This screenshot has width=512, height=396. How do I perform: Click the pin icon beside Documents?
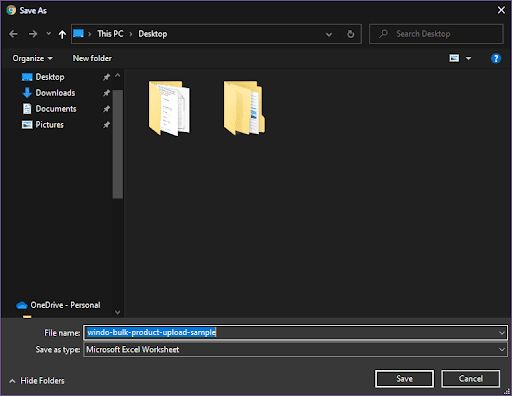tap(106, 109)
